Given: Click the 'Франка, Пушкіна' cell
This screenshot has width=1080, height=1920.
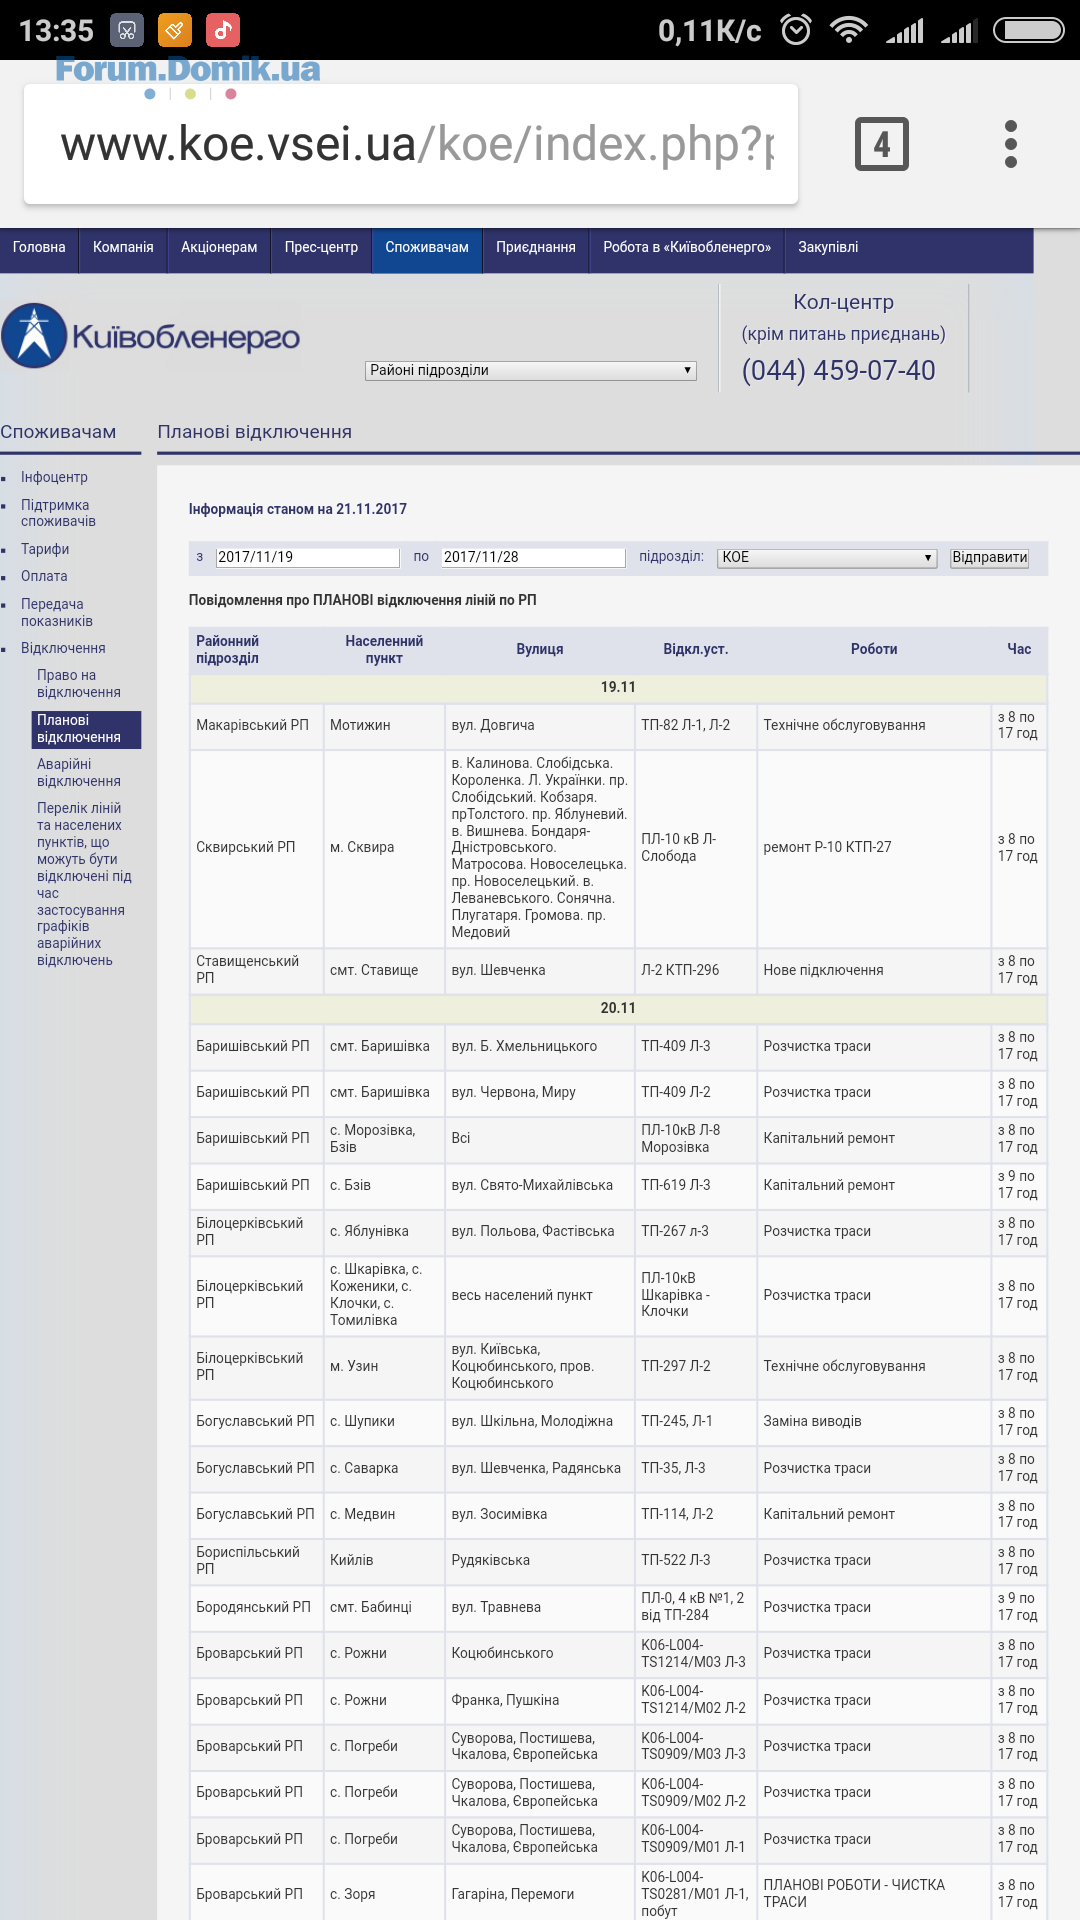Looking at the screenshot, I should coord(539,1700).
